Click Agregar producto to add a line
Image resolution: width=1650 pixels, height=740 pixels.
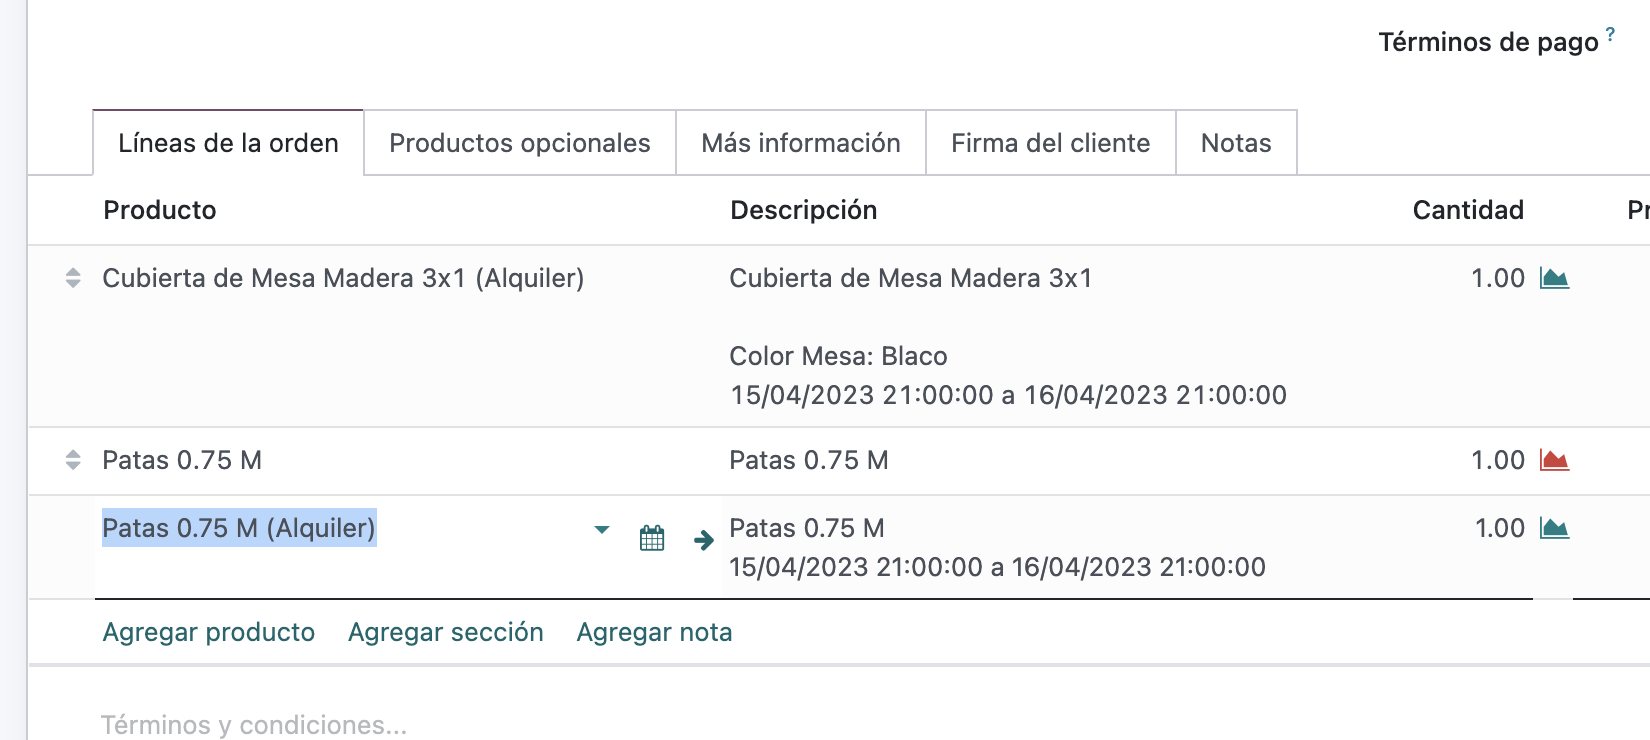point(209,632)
